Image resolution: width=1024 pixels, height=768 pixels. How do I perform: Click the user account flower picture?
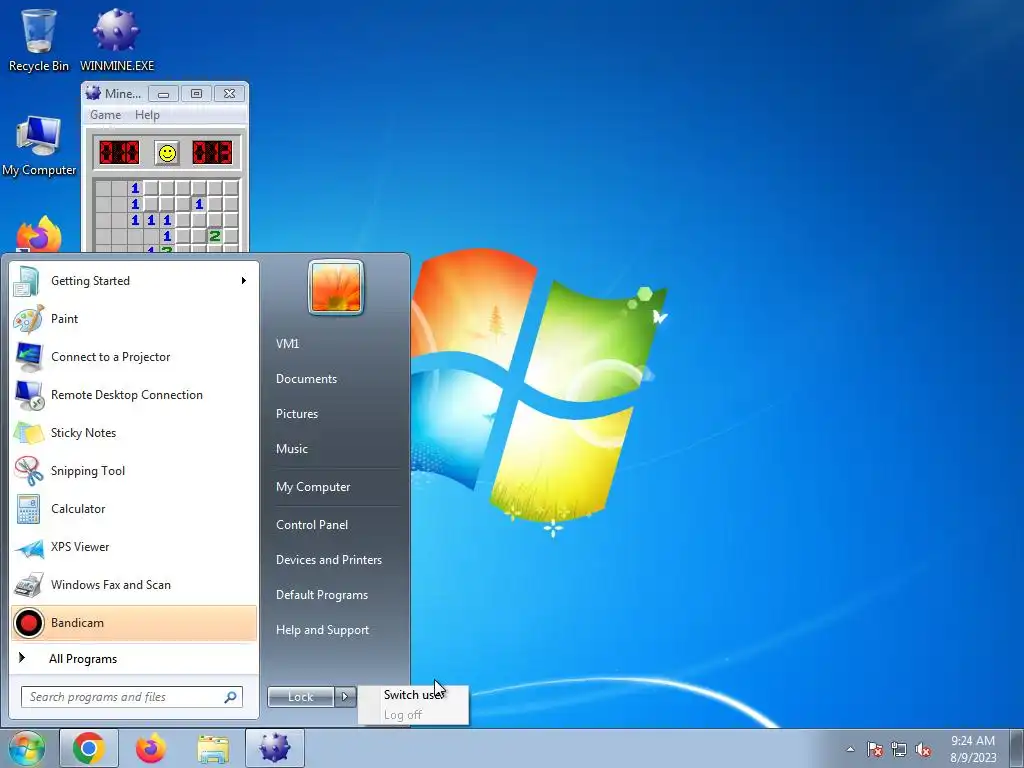(336, 287)
